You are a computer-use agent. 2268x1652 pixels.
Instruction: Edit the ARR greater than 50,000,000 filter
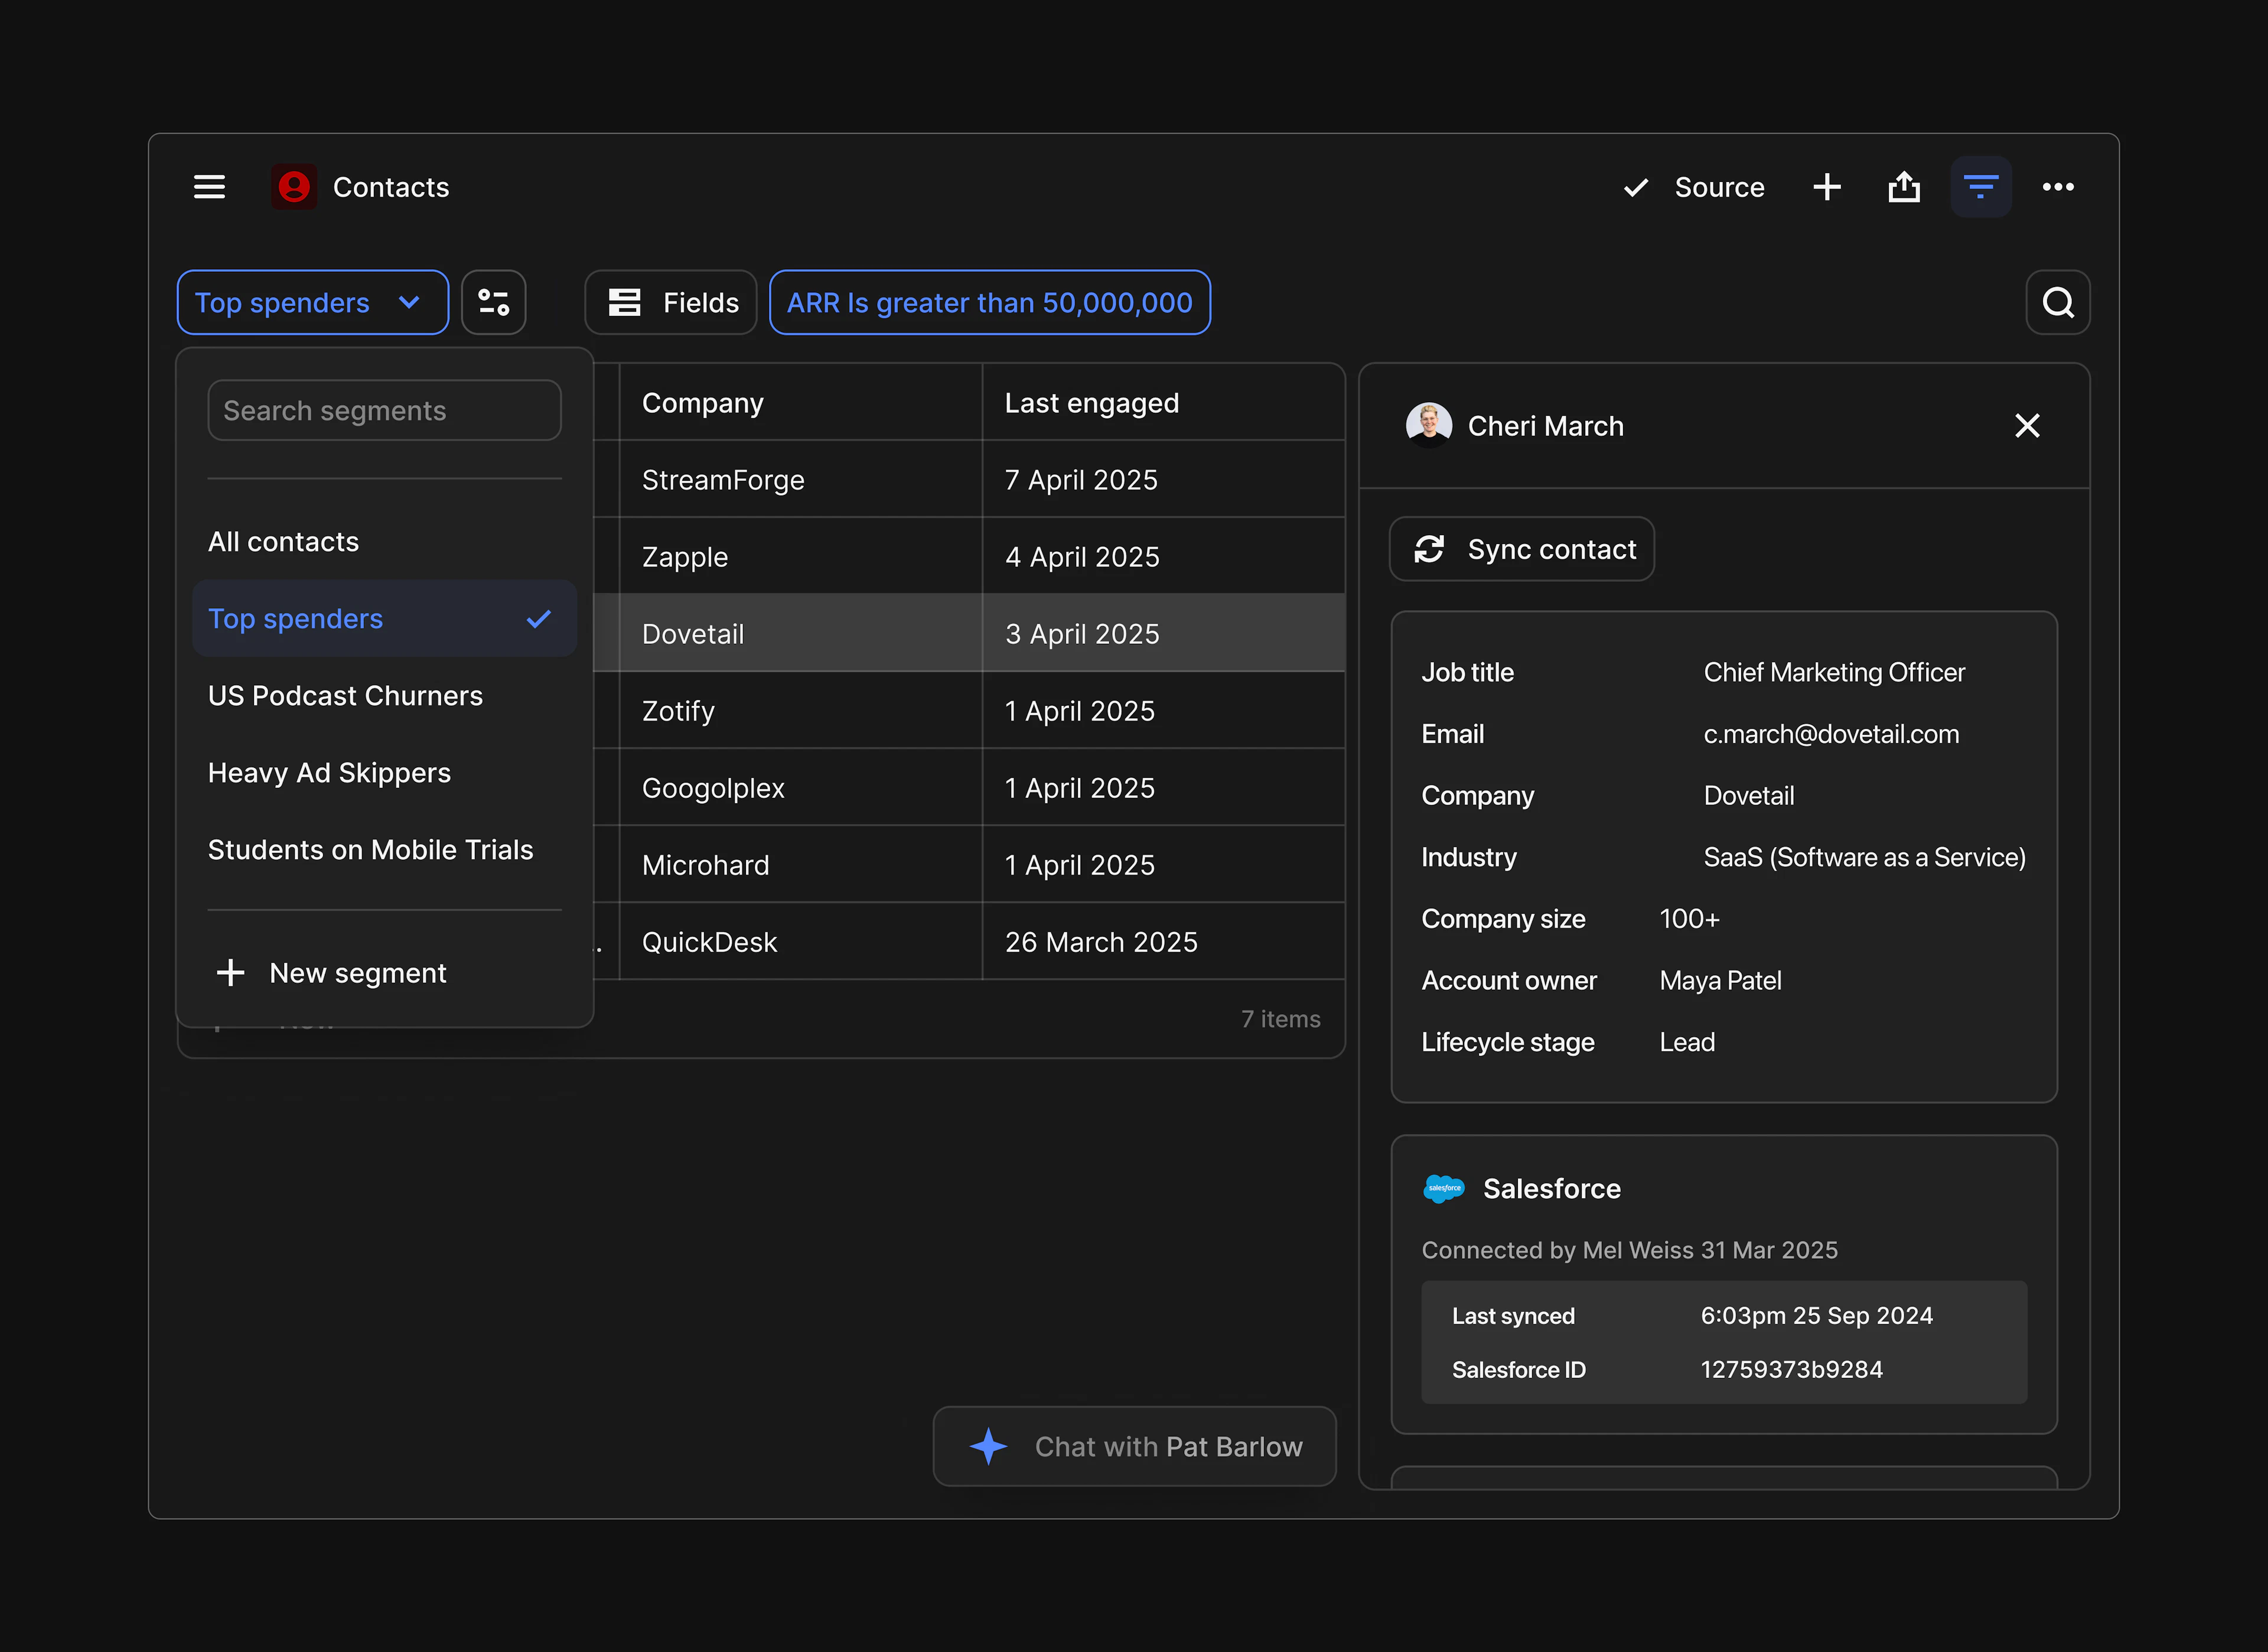tap(989, 302)
